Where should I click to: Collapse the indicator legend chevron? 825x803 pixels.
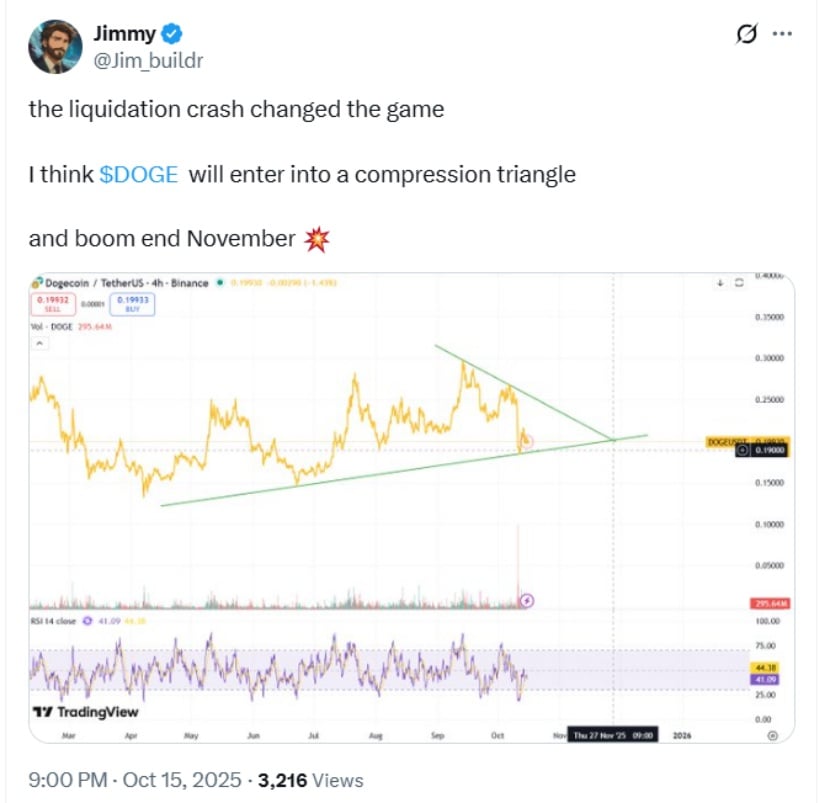point(39,343)
